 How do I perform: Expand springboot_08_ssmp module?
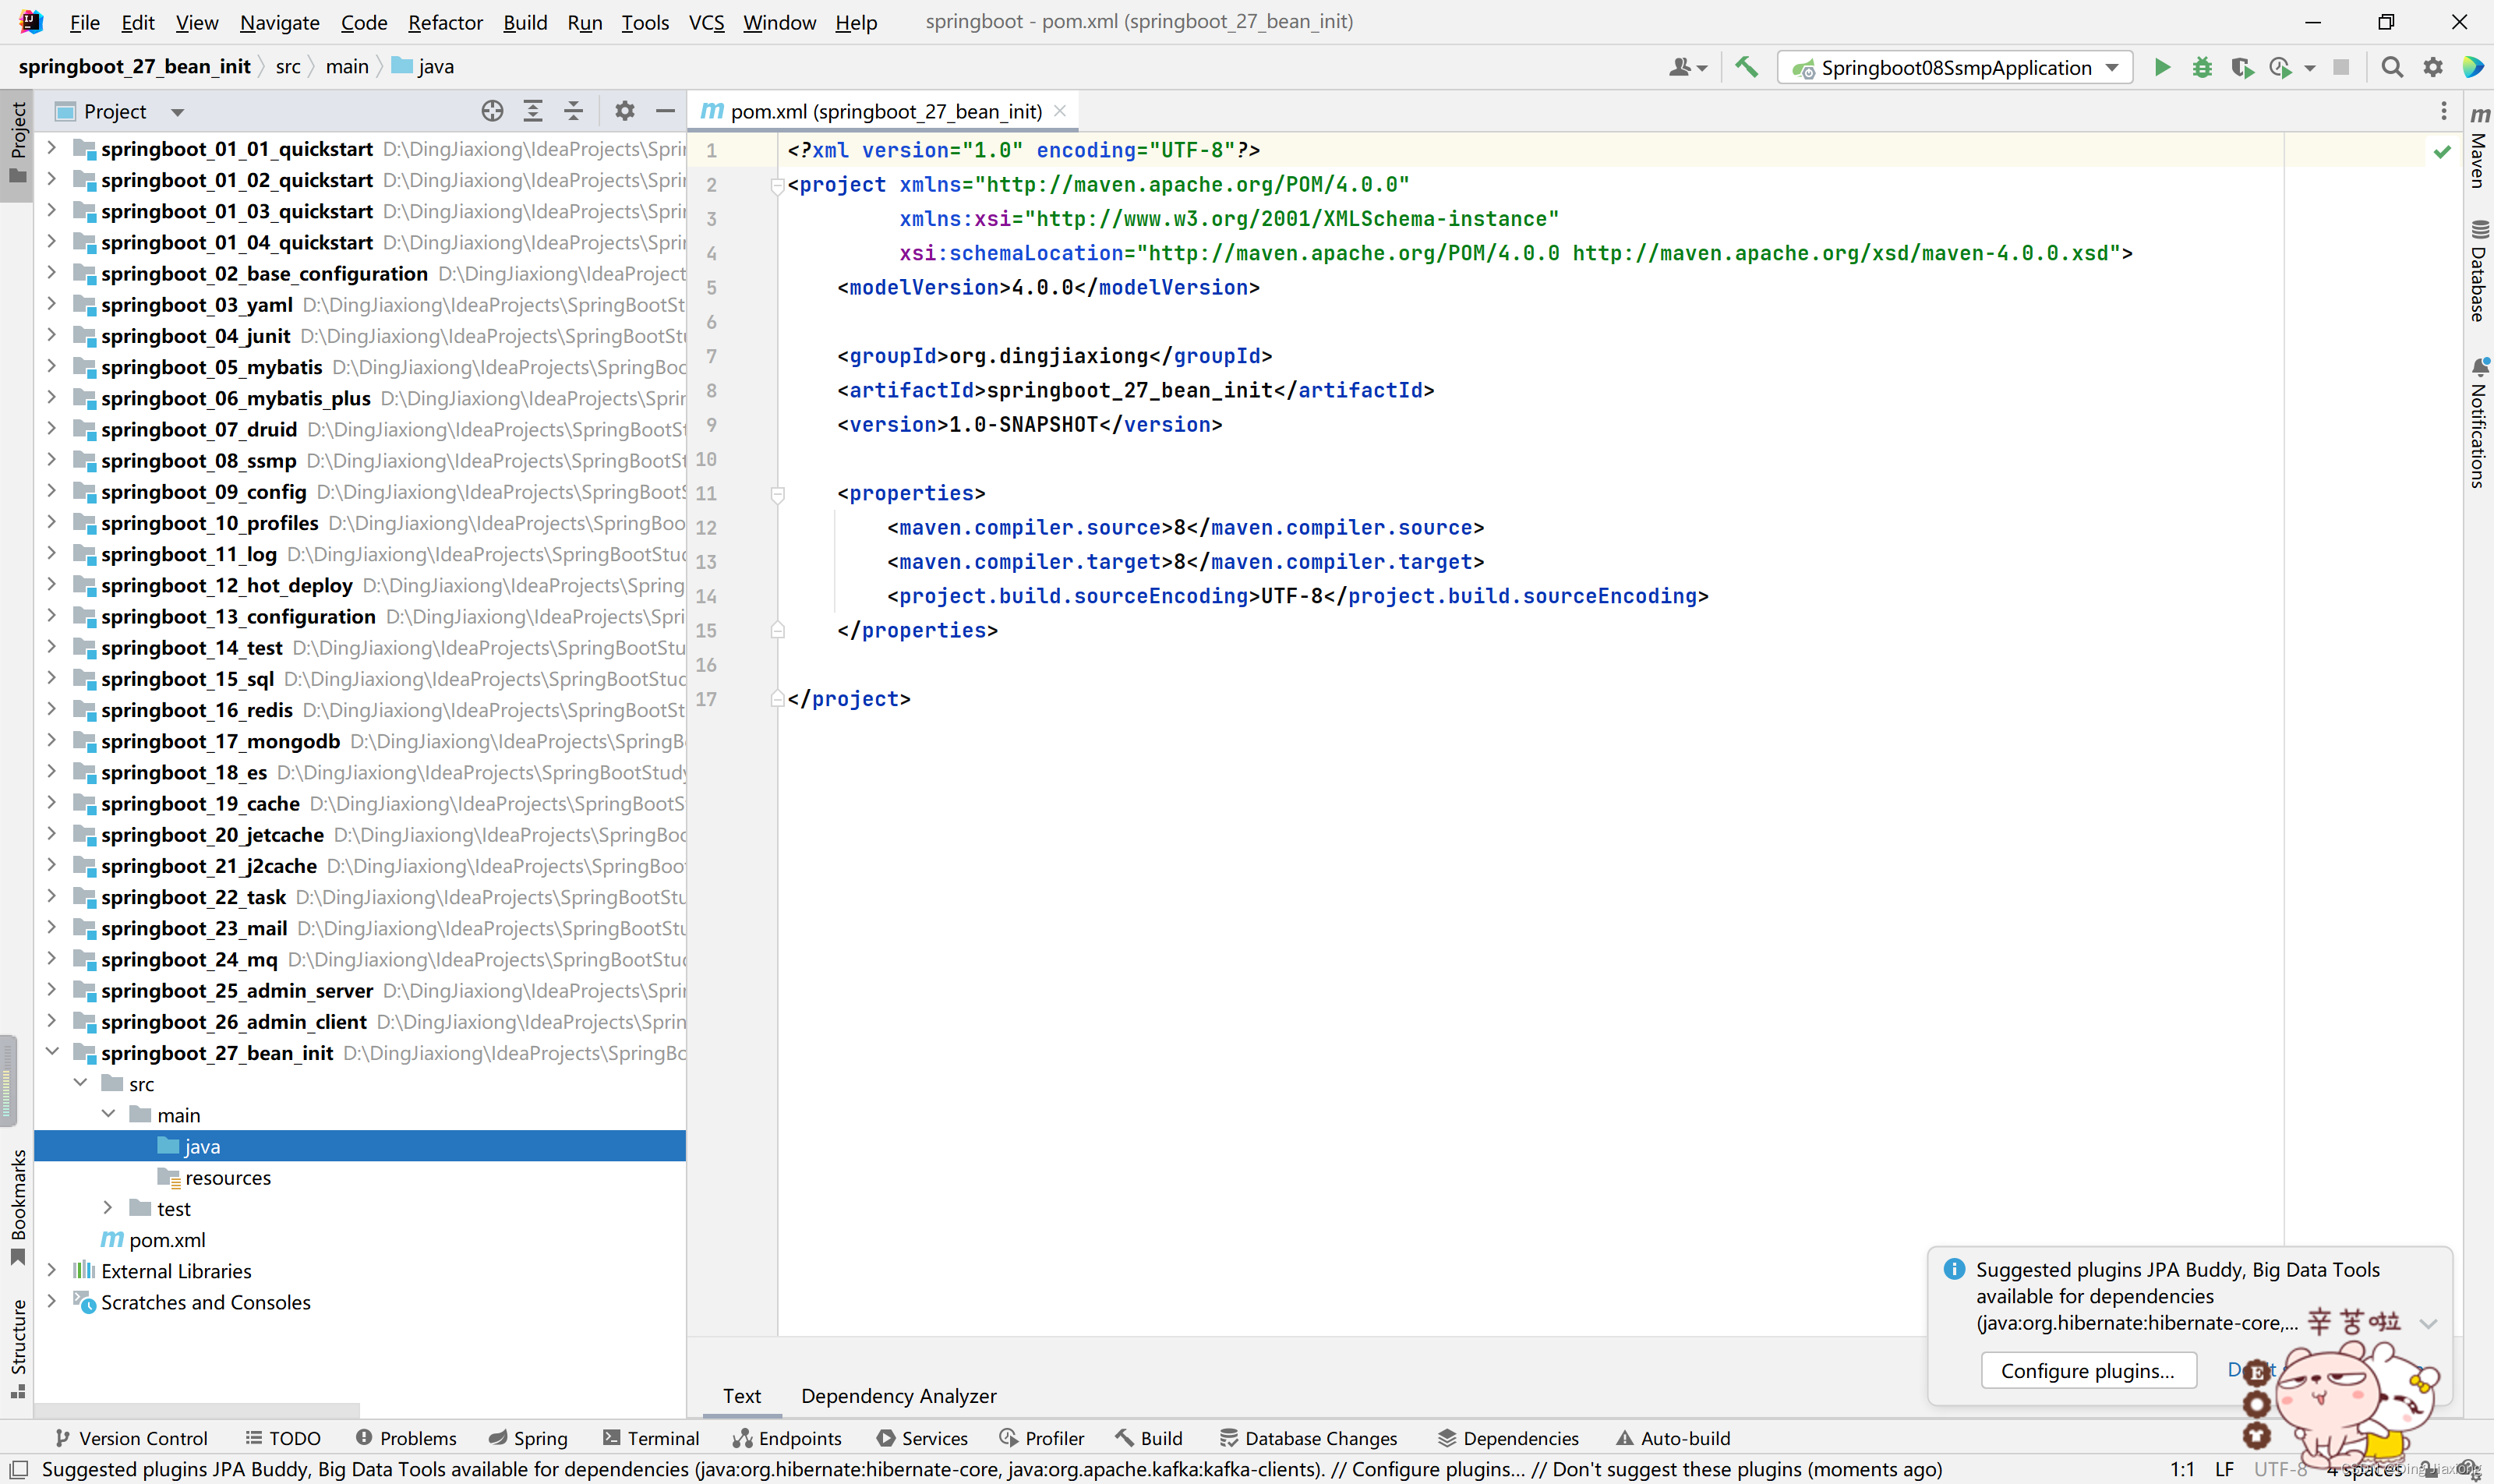52,460
